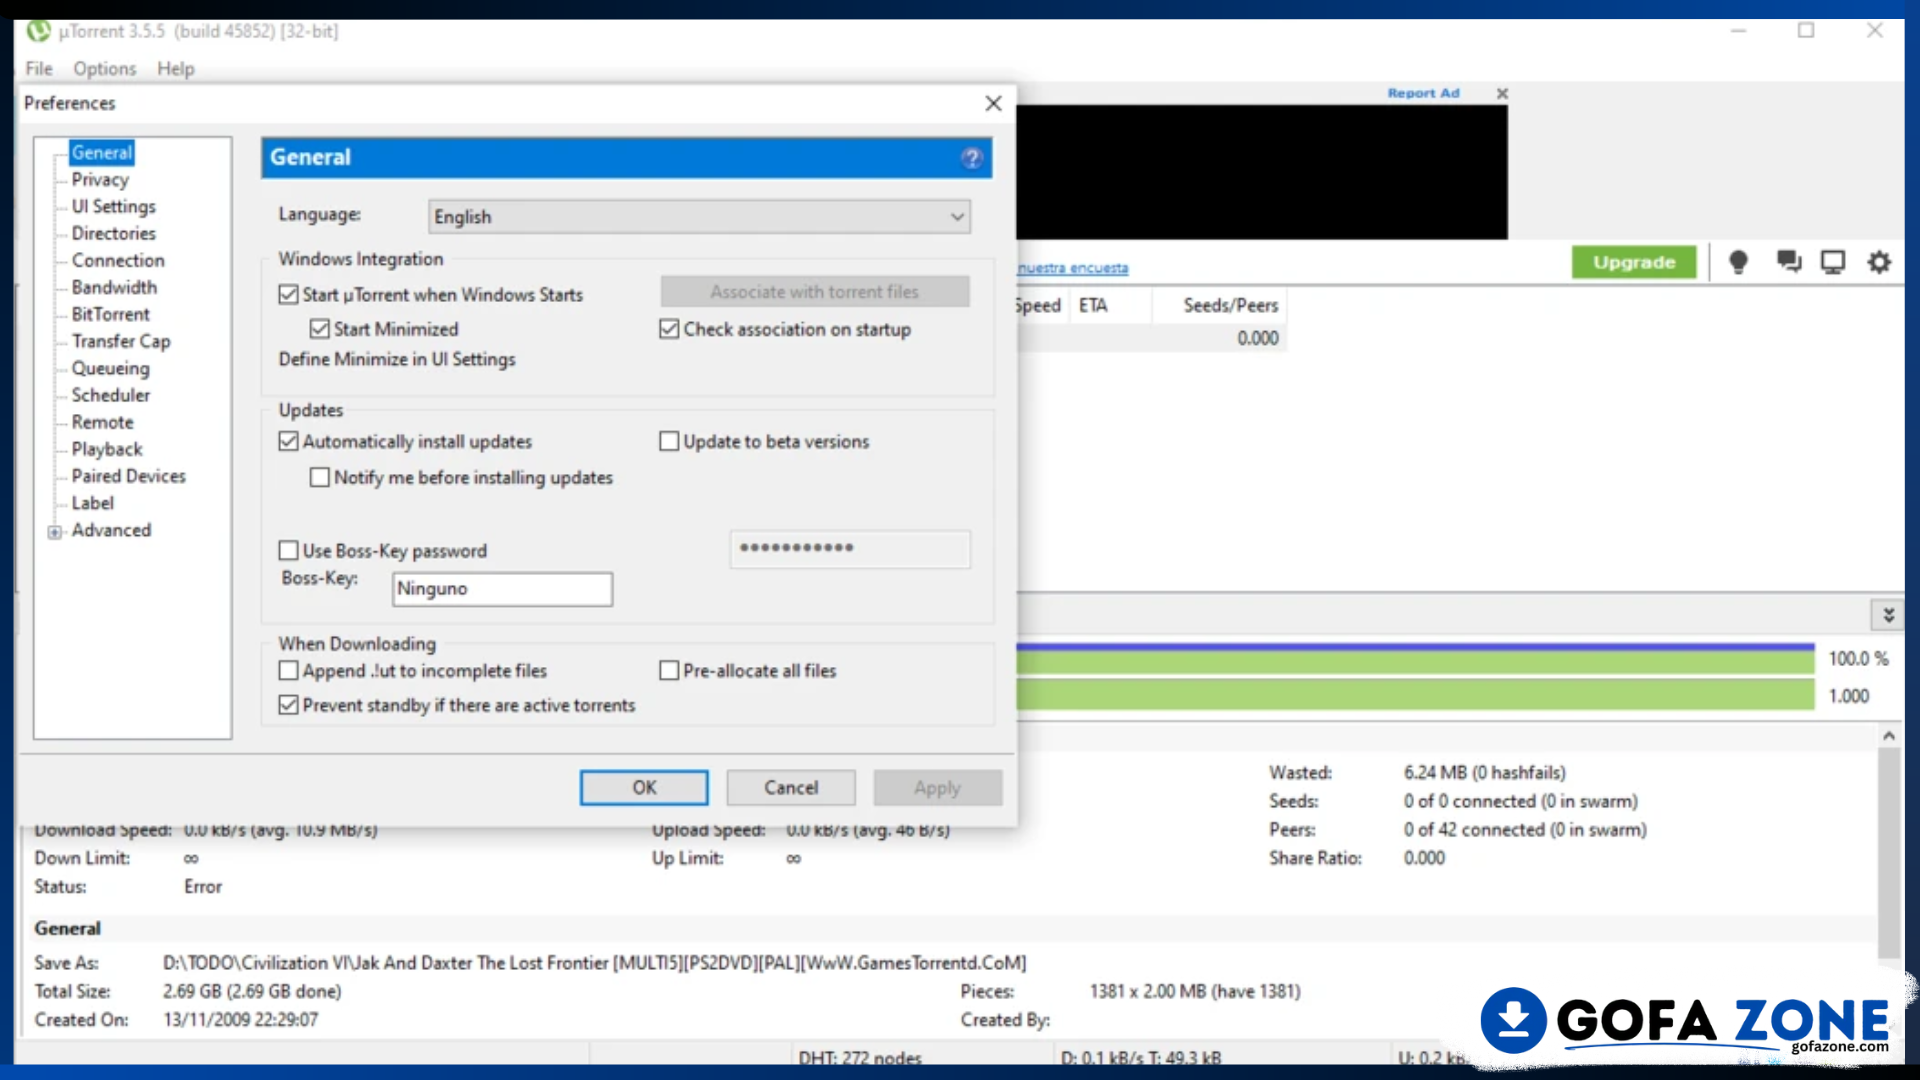This screenshot has height=1080, width=1920.
Task: Open the nuestra encuesta link
Action: [1073, 268]
